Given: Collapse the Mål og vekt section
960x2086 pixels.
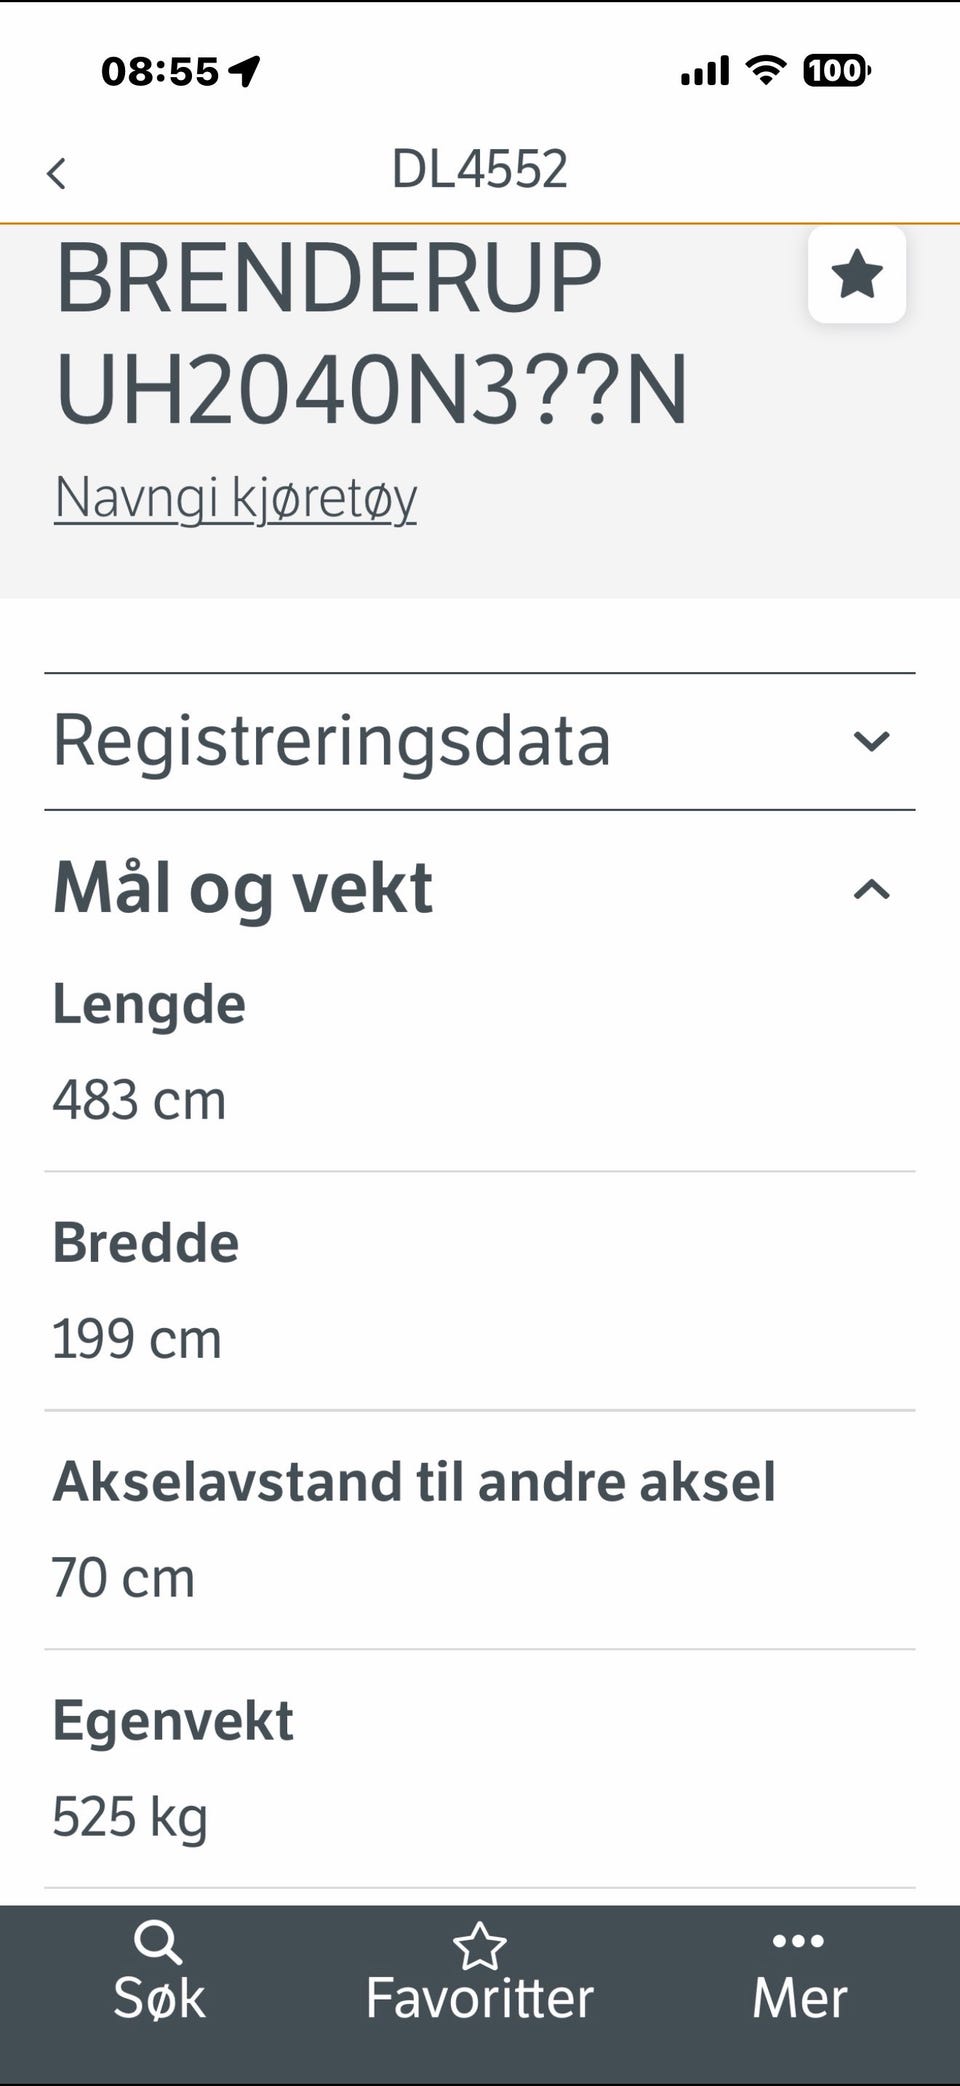Looking at the screenshot, I should 480,888.
